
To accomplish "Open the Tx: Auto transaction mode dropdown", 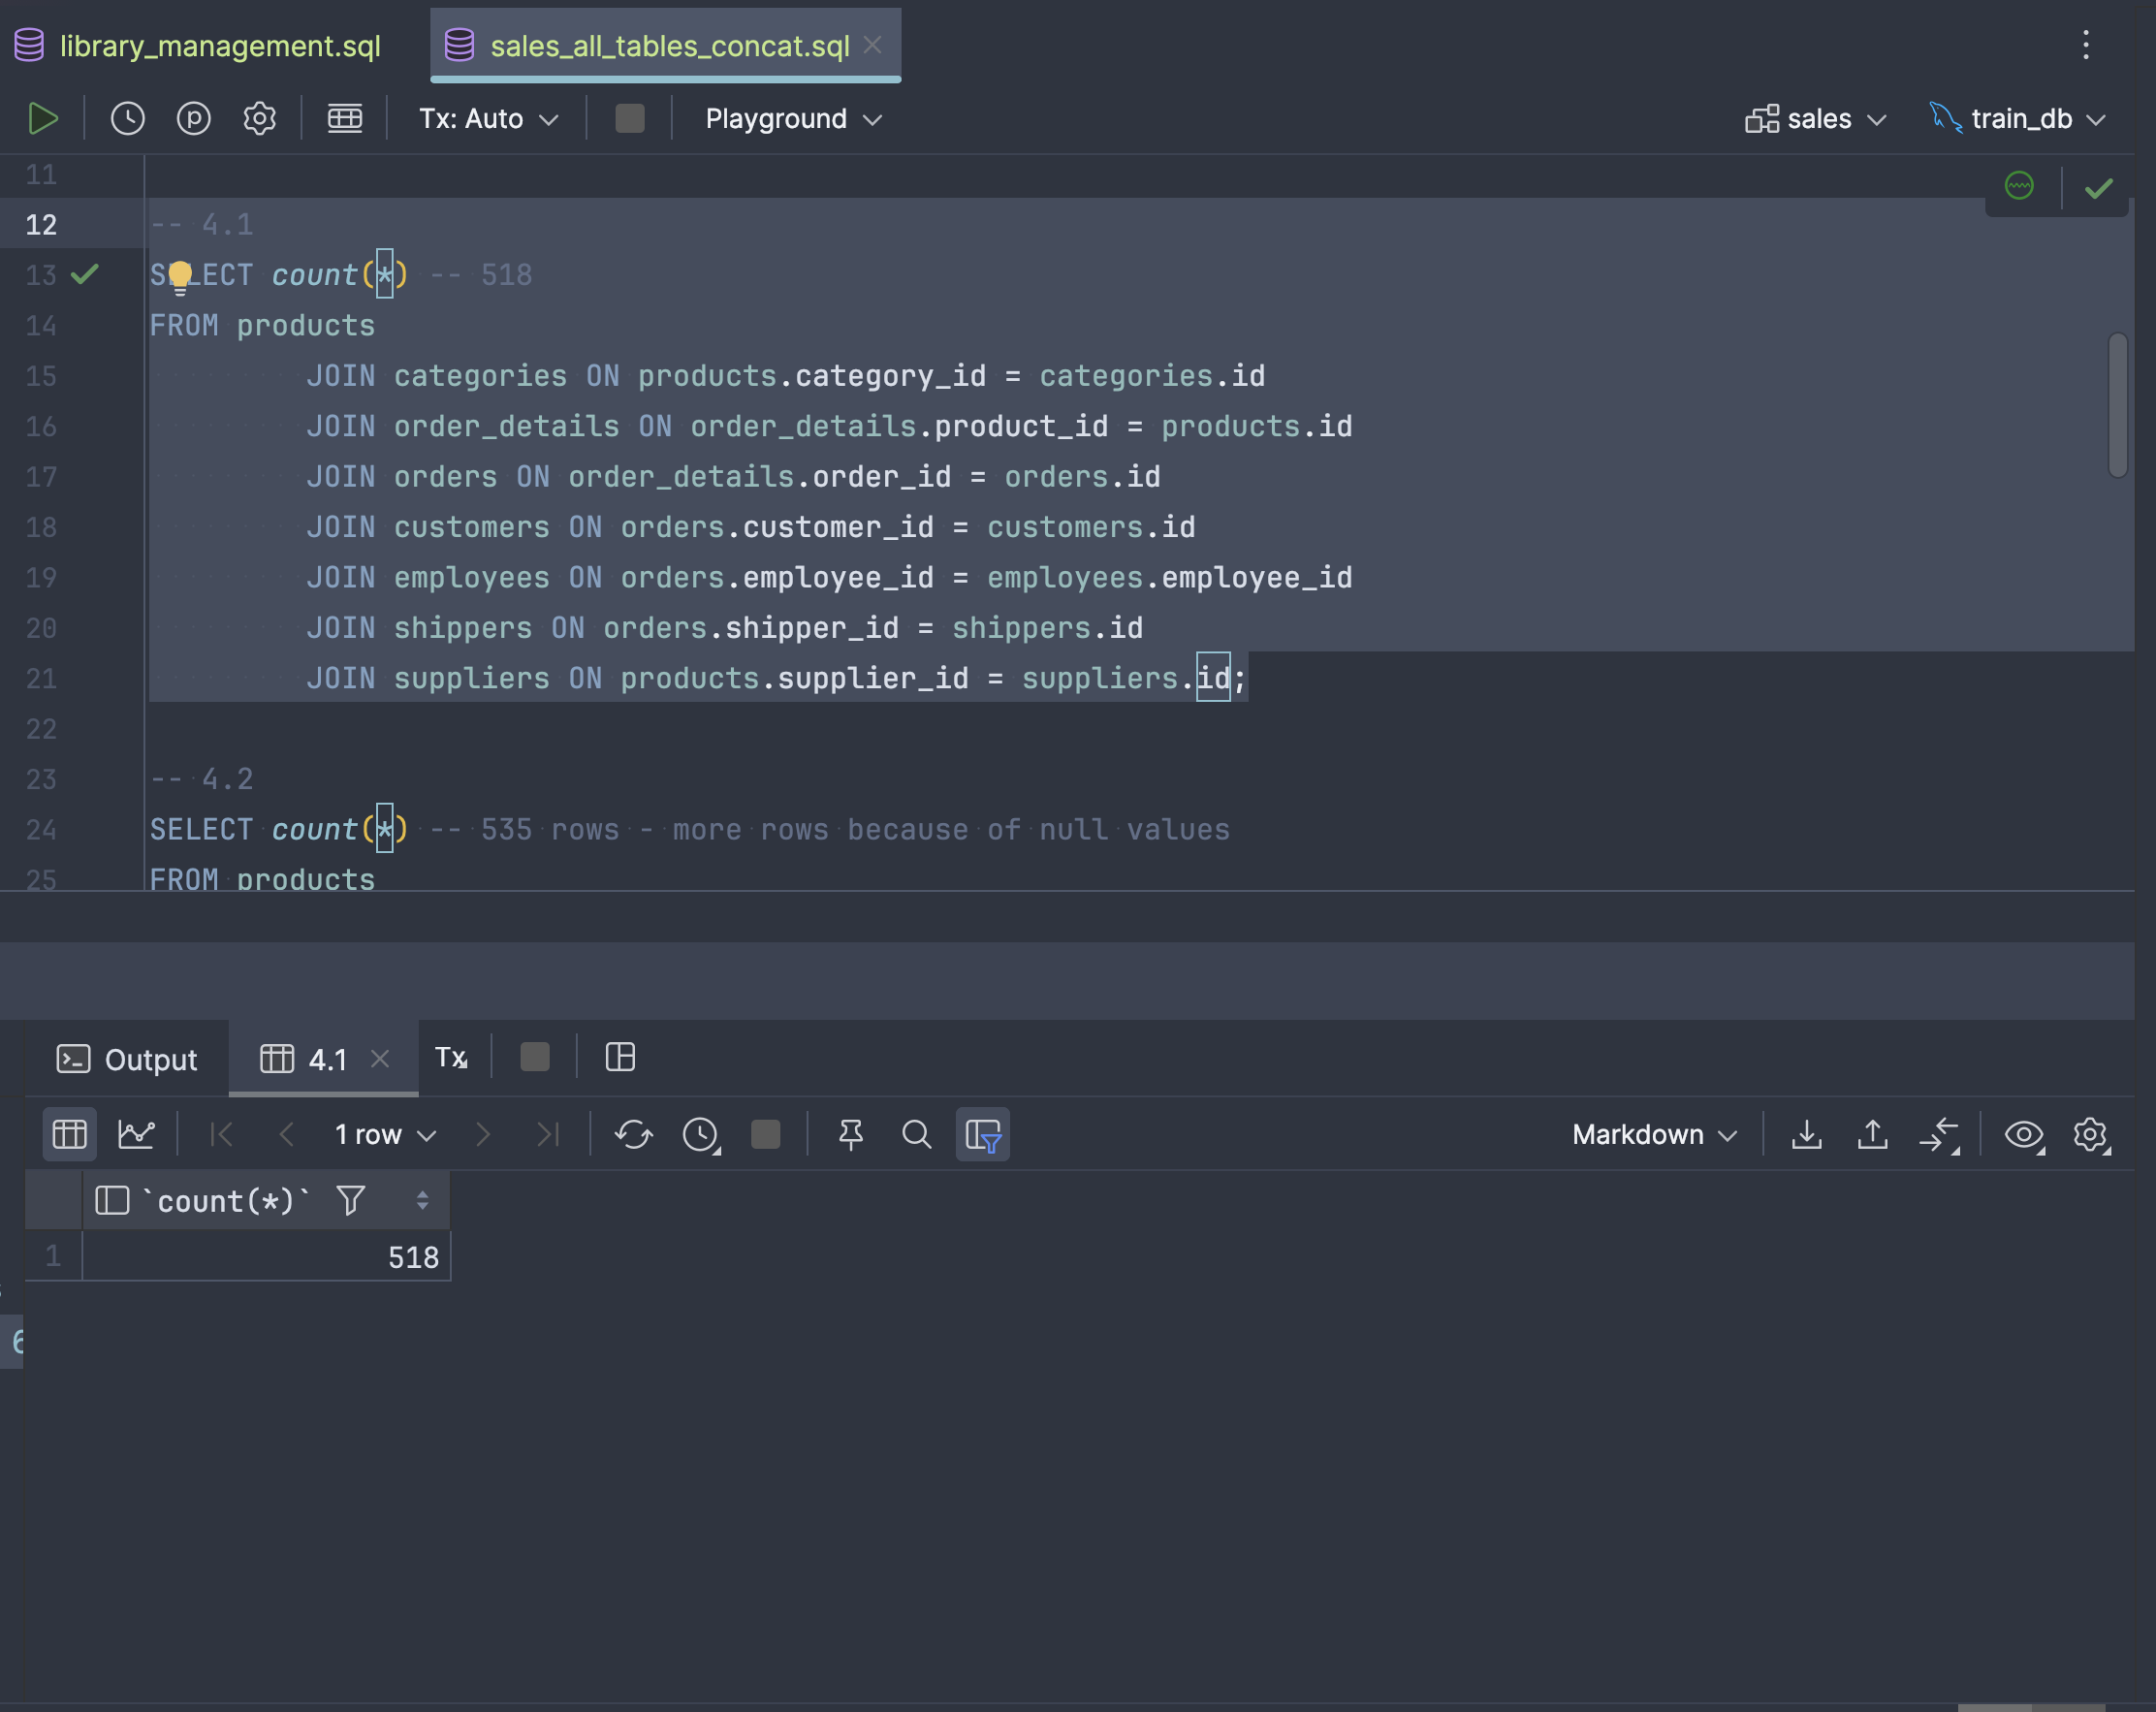I will (488, 118).
